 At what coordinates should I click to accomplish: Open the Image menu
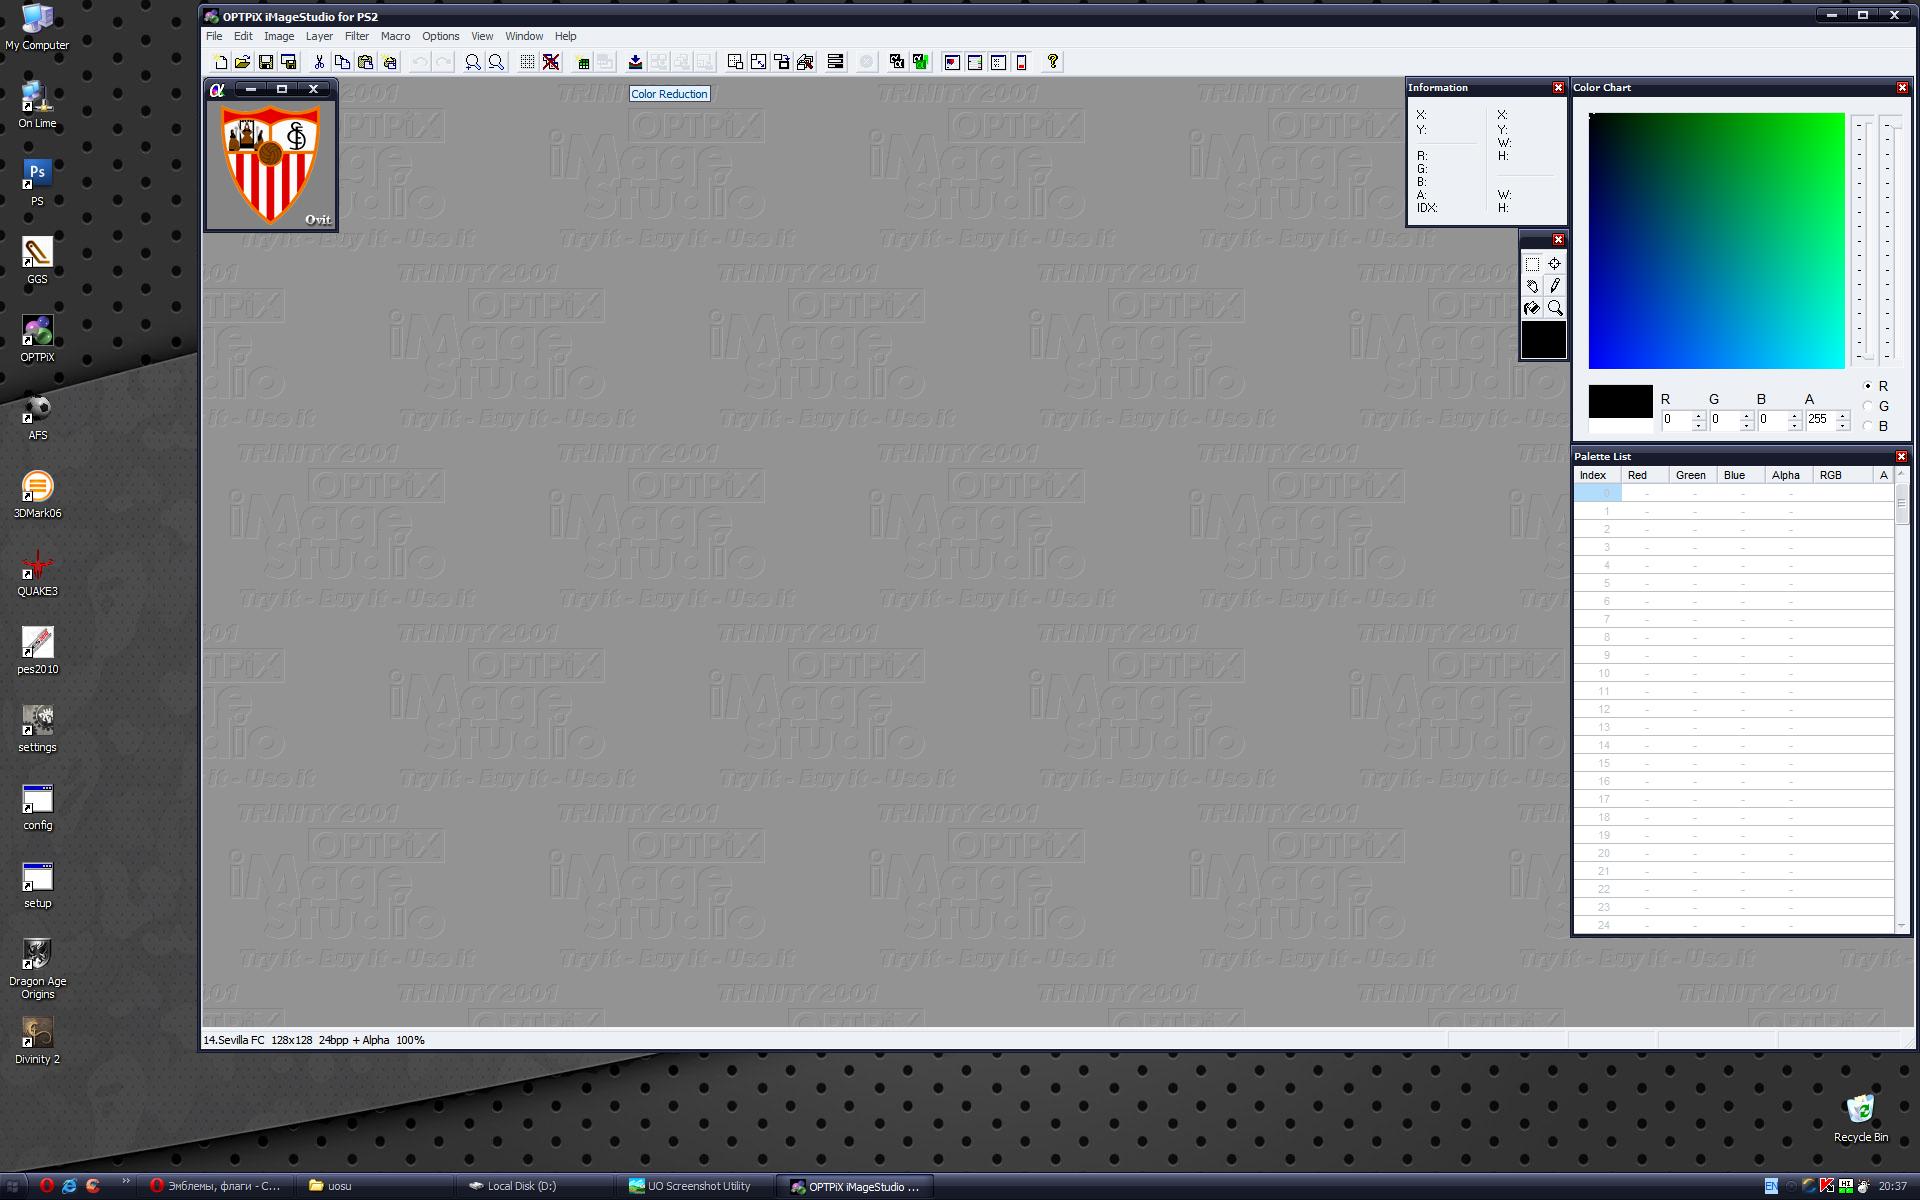tap(279, 36)
